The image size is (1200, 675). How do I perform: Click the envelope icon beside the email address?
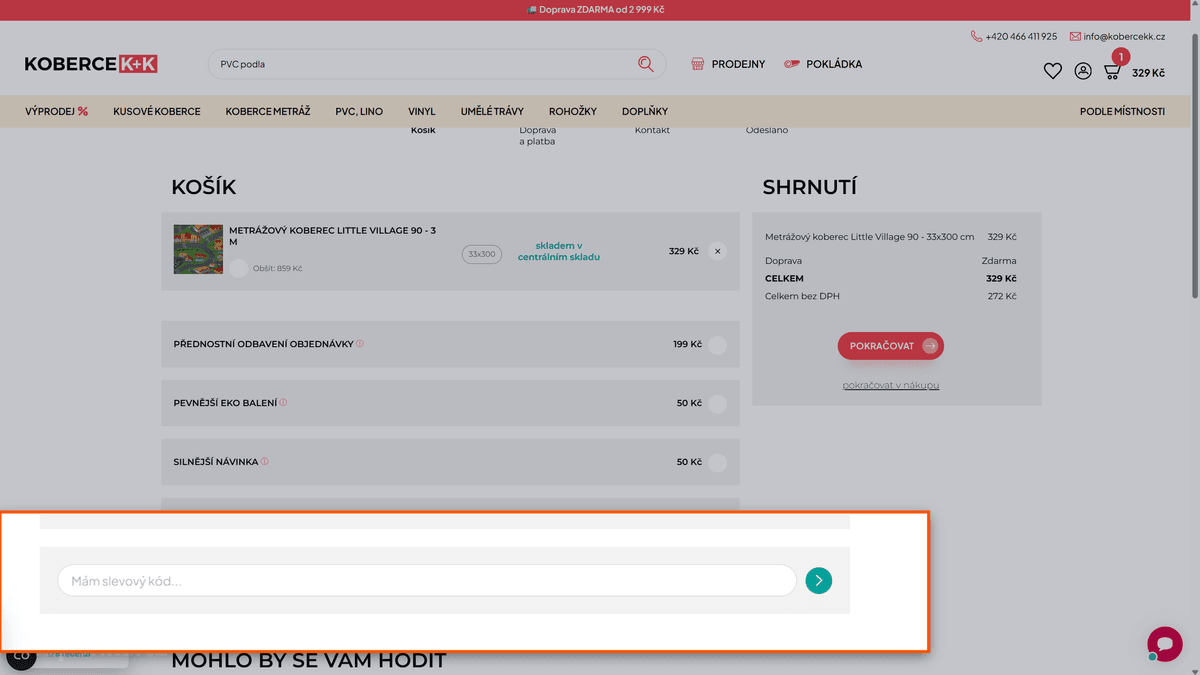pos(1075,36)
